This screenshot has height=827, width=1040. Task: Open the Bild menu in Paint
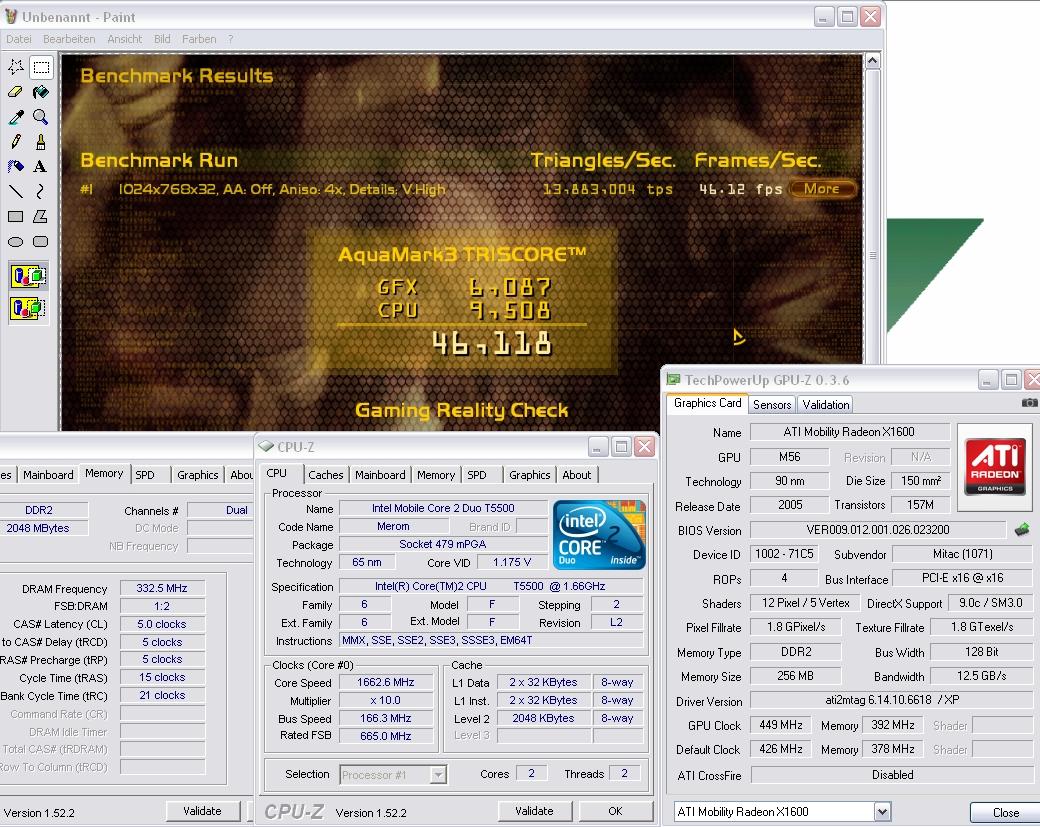pyautogui.click(x=162, y=39)
